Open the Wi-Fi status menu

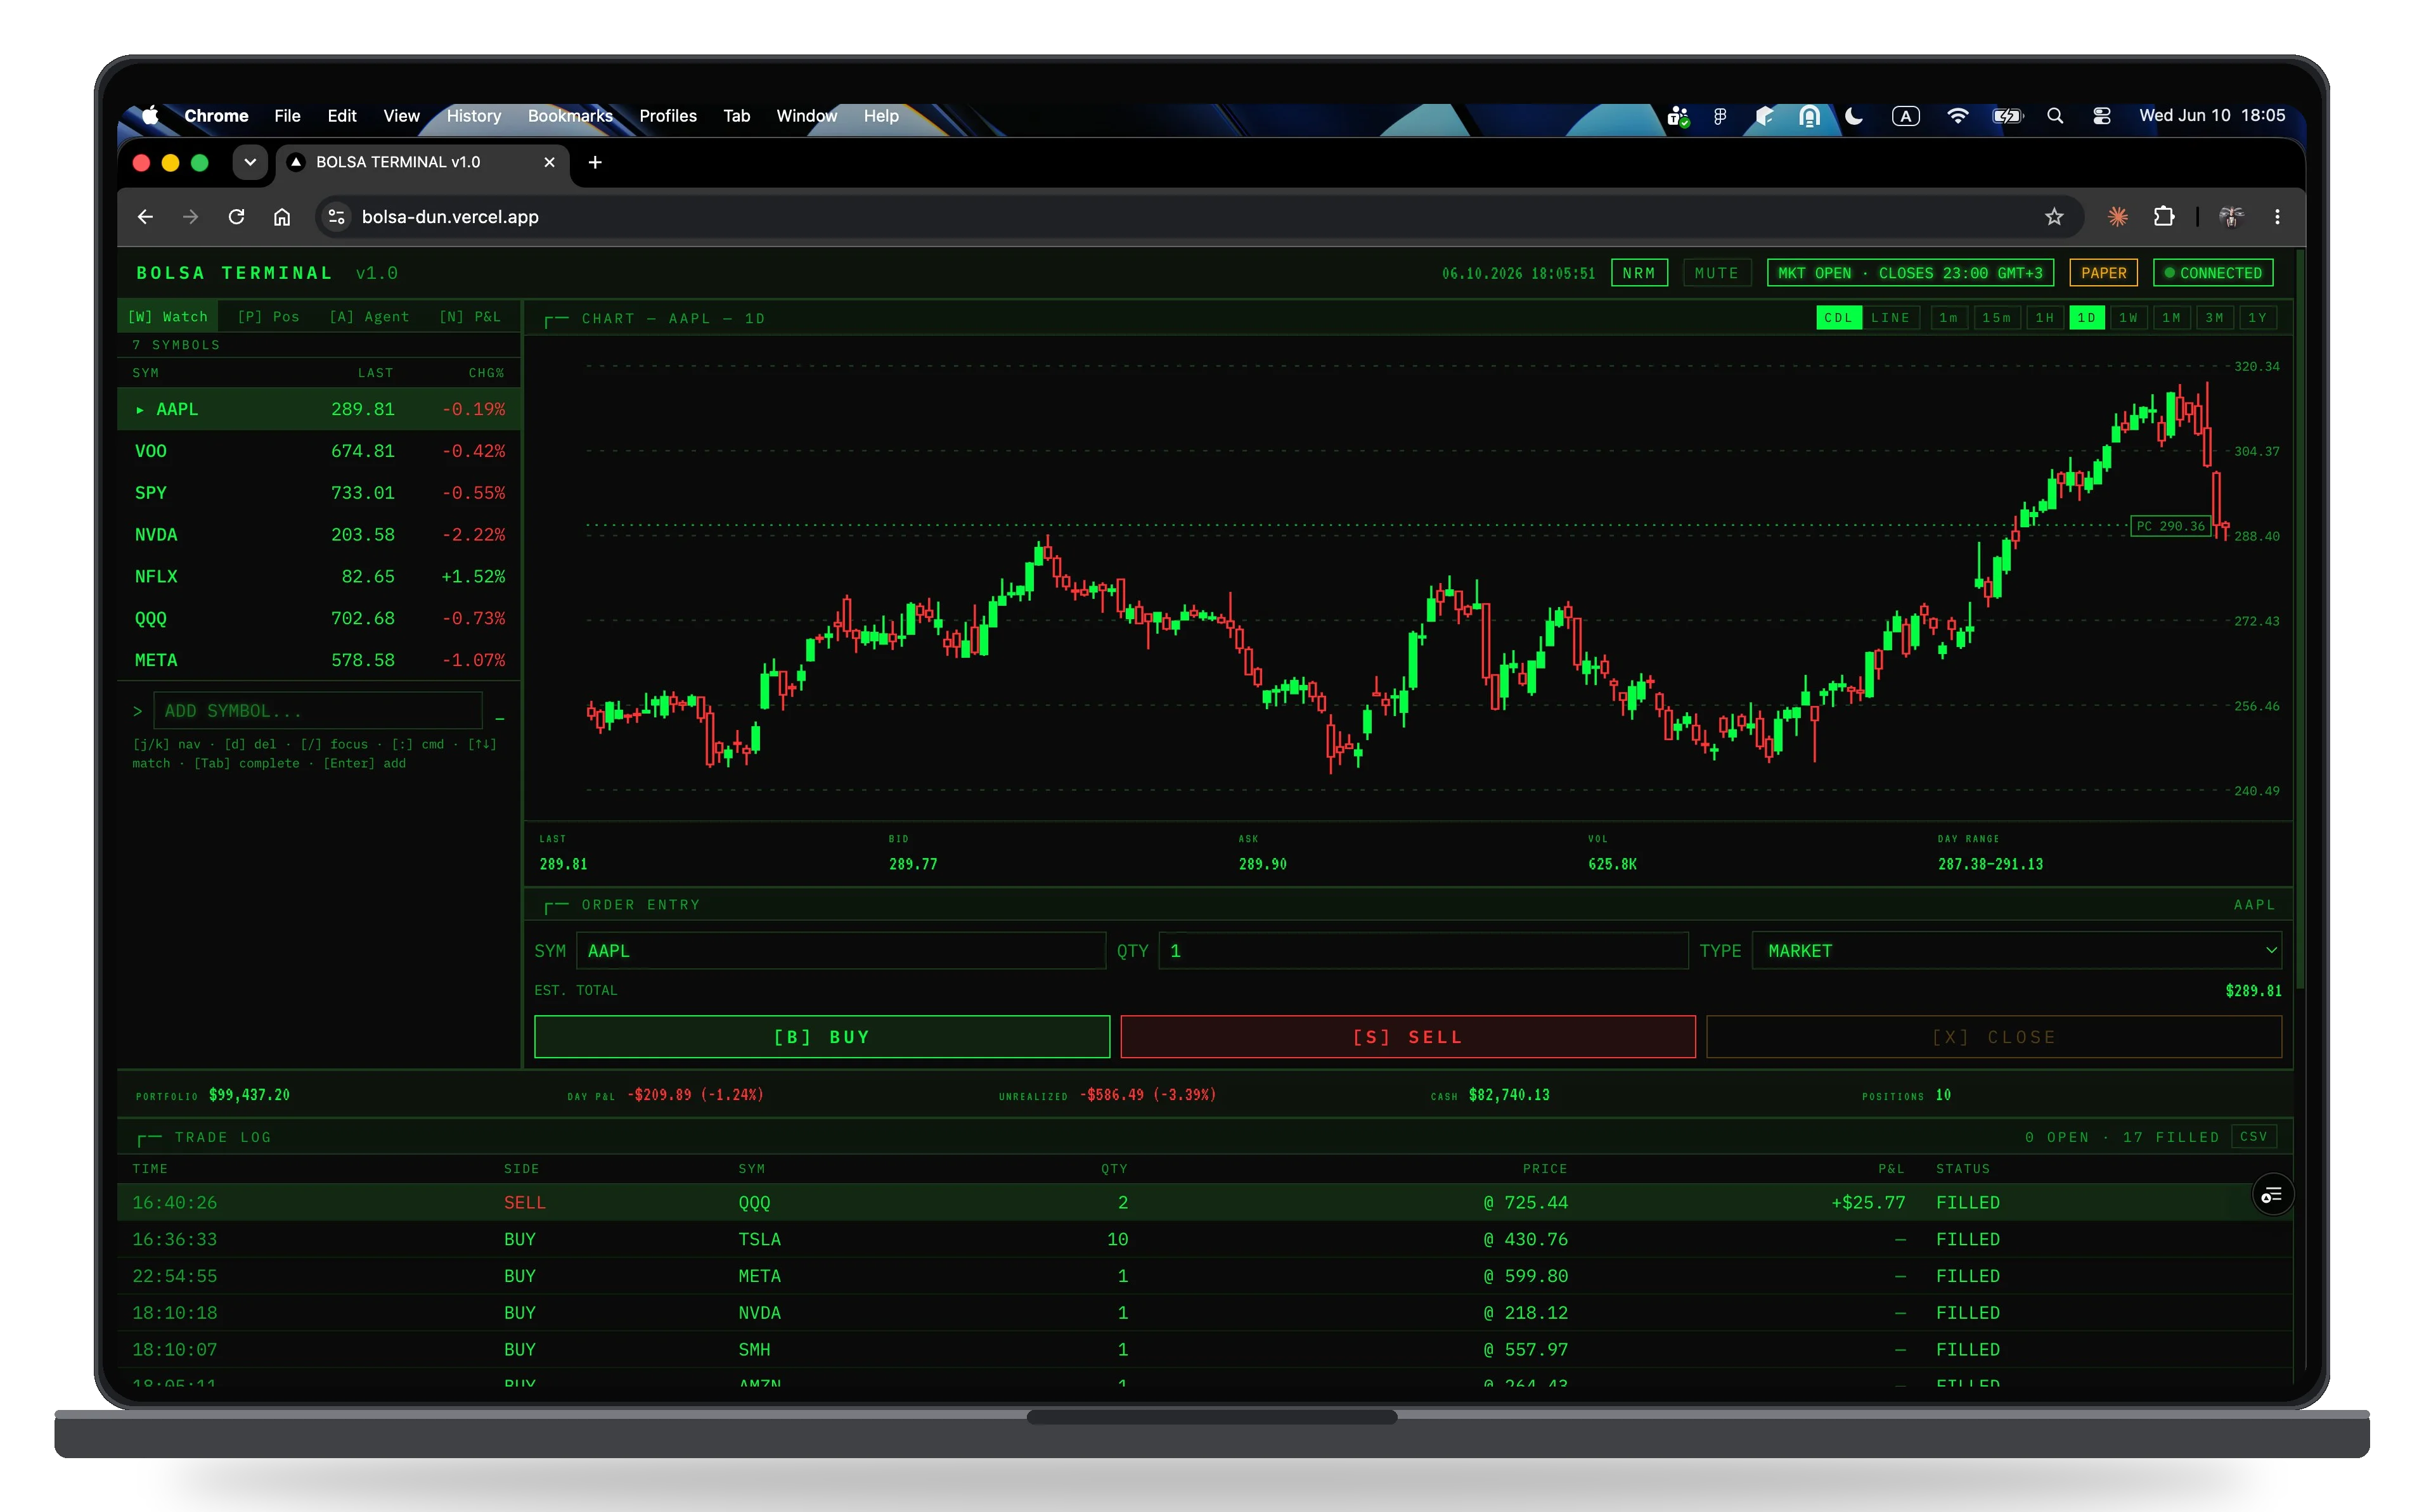pyautogui.click(x=1957, y=116)
